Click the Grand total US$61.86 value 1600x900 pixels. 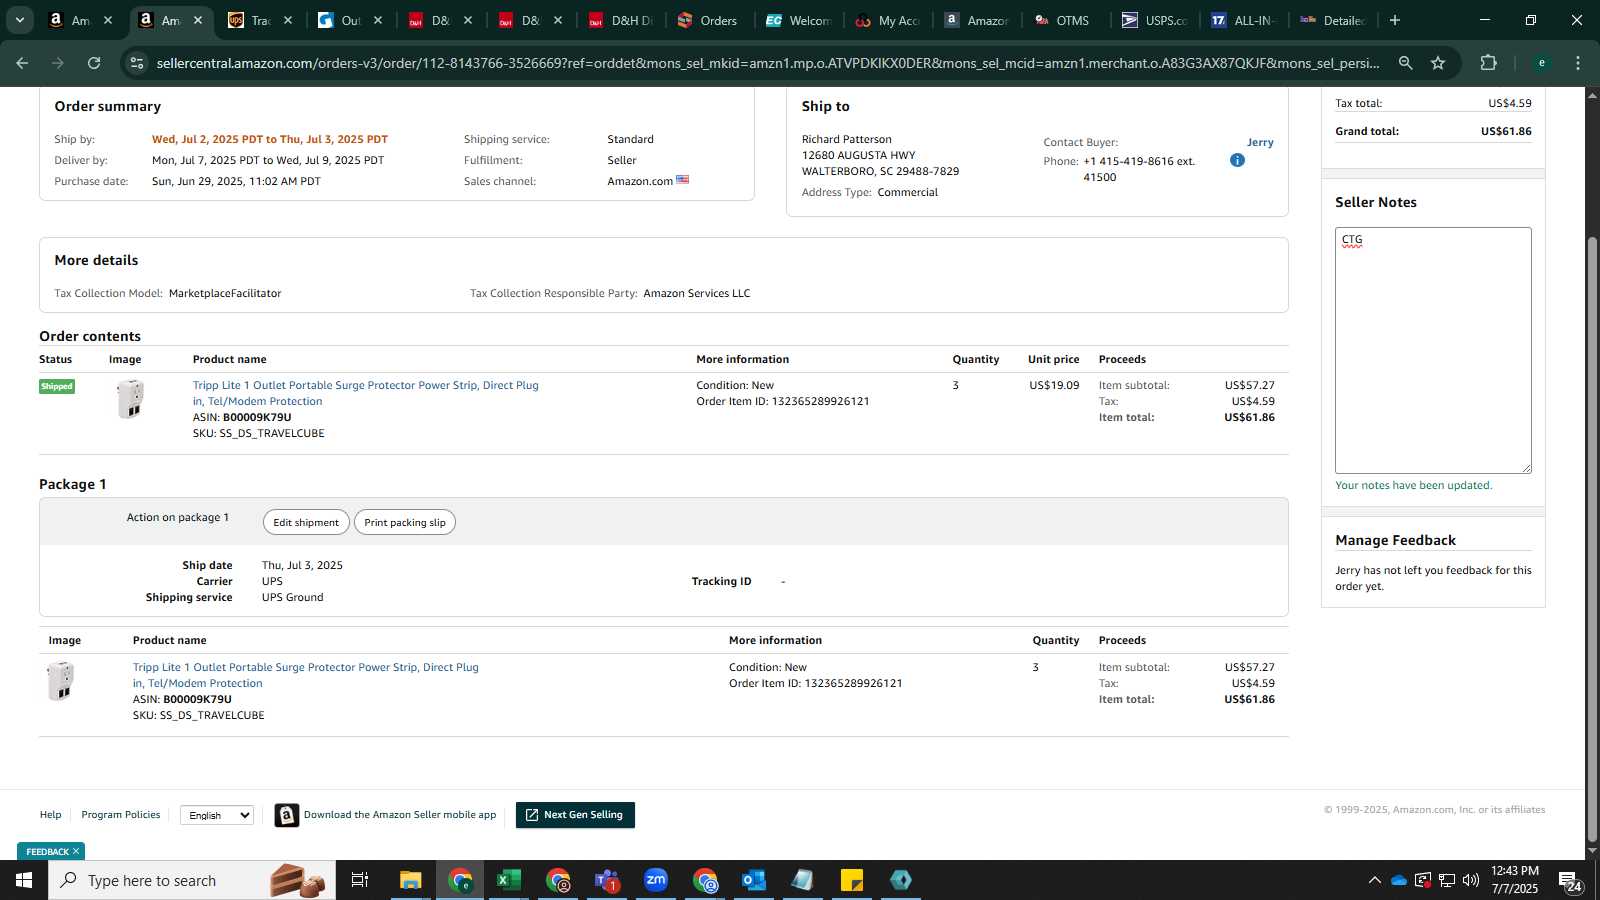click(1506, 131)
